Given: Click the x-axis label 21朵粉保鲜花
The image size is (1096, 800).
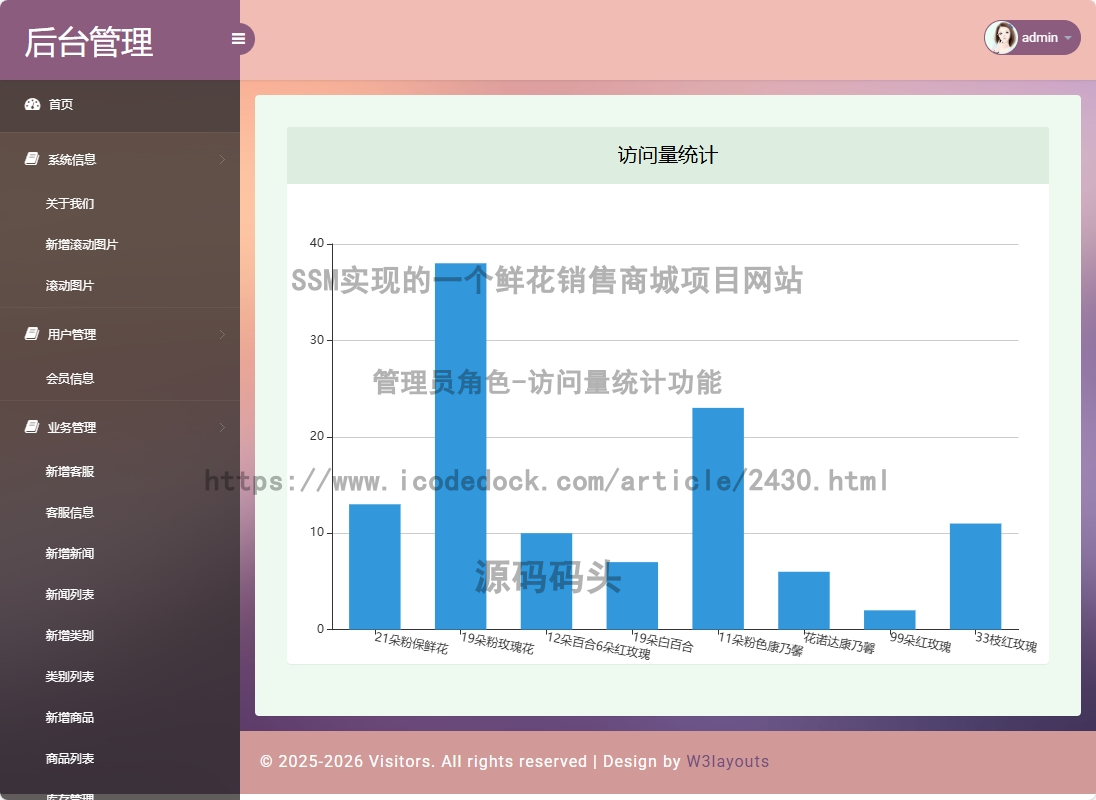Looking at the screenshot, I should (x=411, y=643).
